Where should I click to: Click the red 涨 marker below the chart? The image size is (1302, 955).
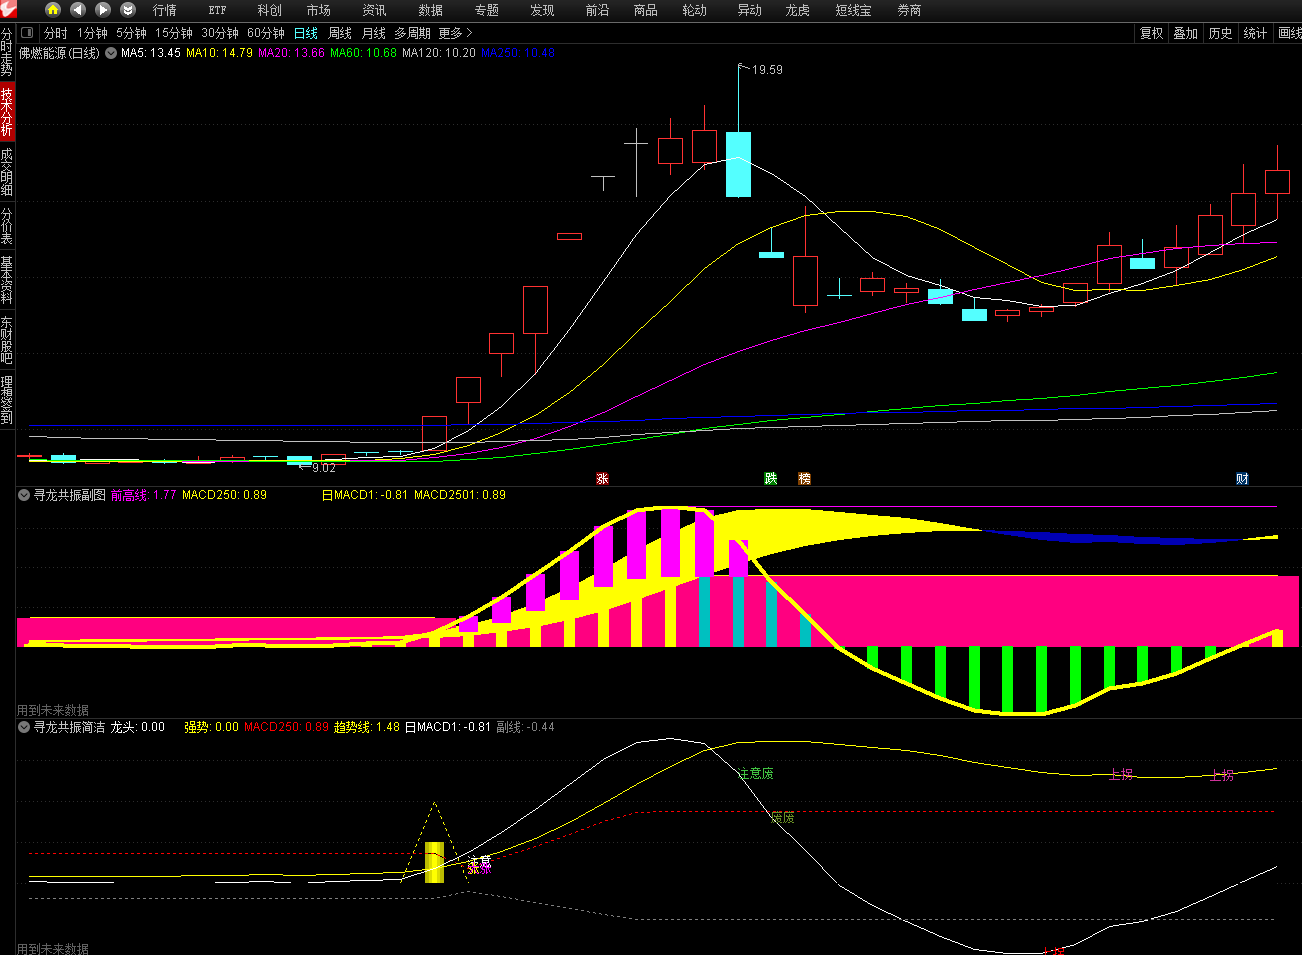(x=602, y=479)
